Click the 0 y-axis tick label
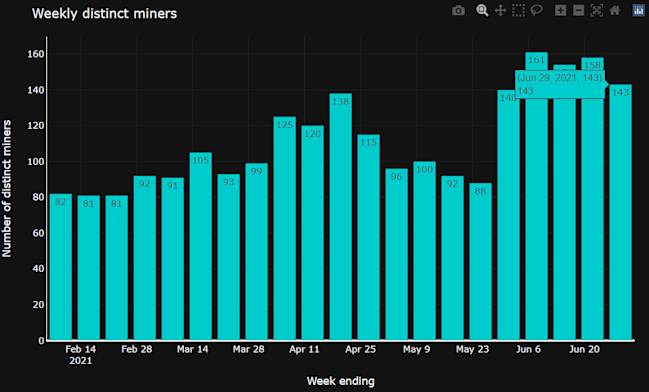The height and width of the screenshot is (392, 649). pos(41,340)
